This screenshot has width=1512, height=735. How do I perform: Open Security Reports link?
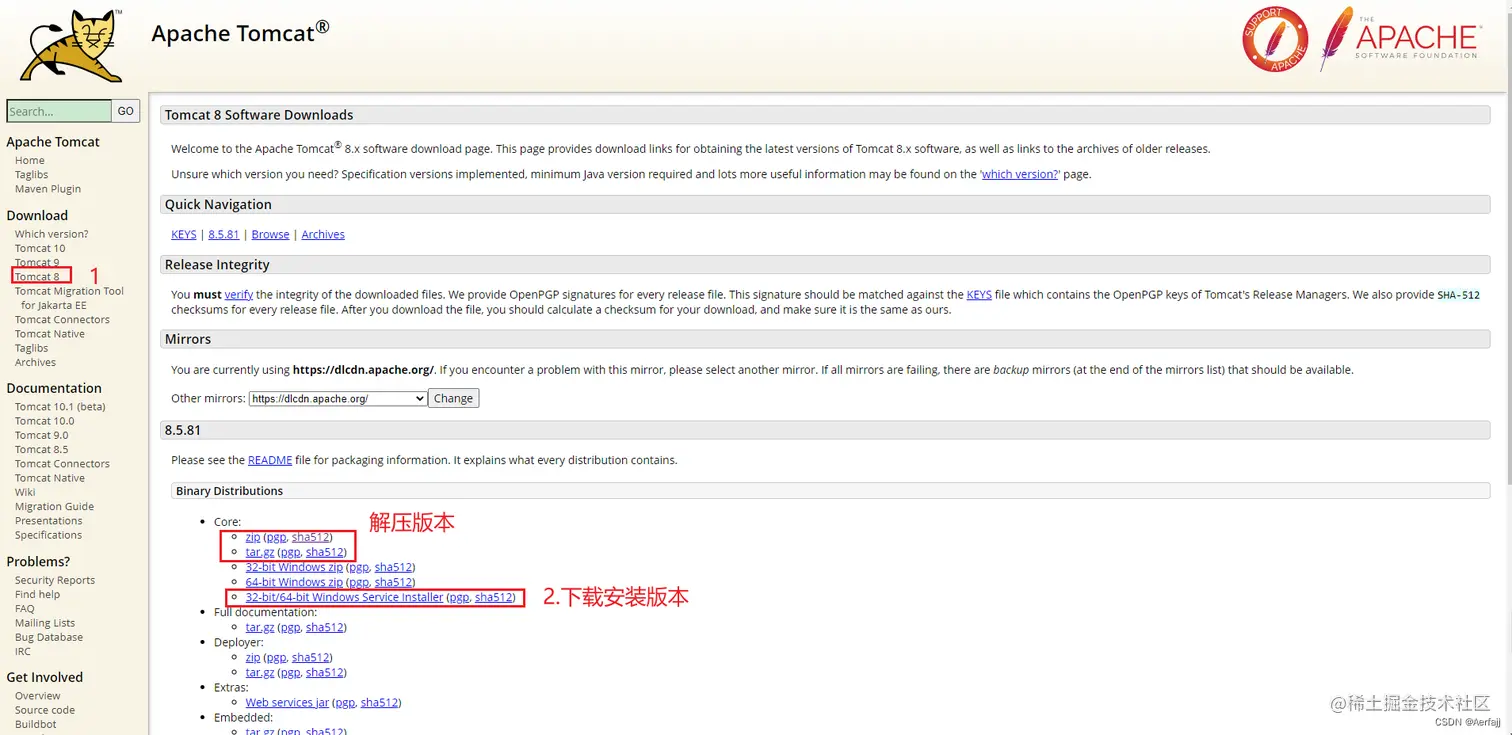click(x=55, y=580)
